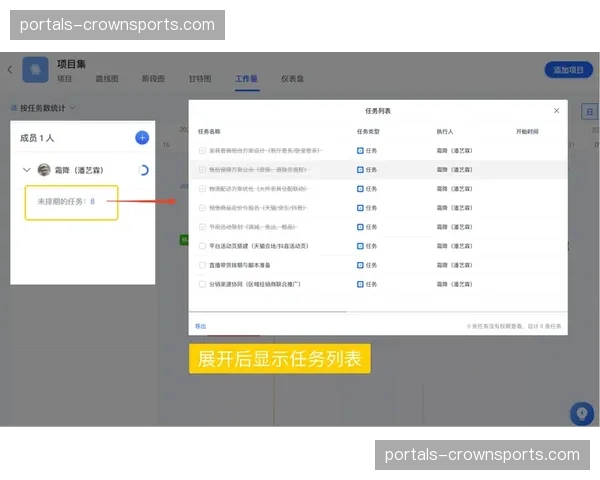Click the 项目集 blue logo icon
This screenshot has height=480, width=600.
point(36,70)
